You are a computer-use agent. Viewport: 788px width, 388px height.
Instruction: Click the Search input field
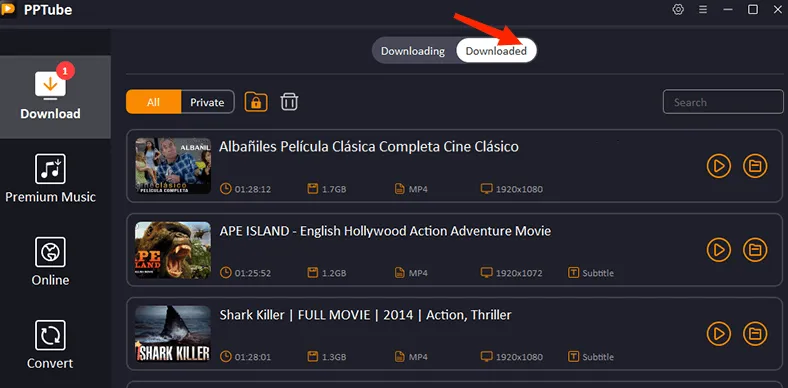point(723,102)
